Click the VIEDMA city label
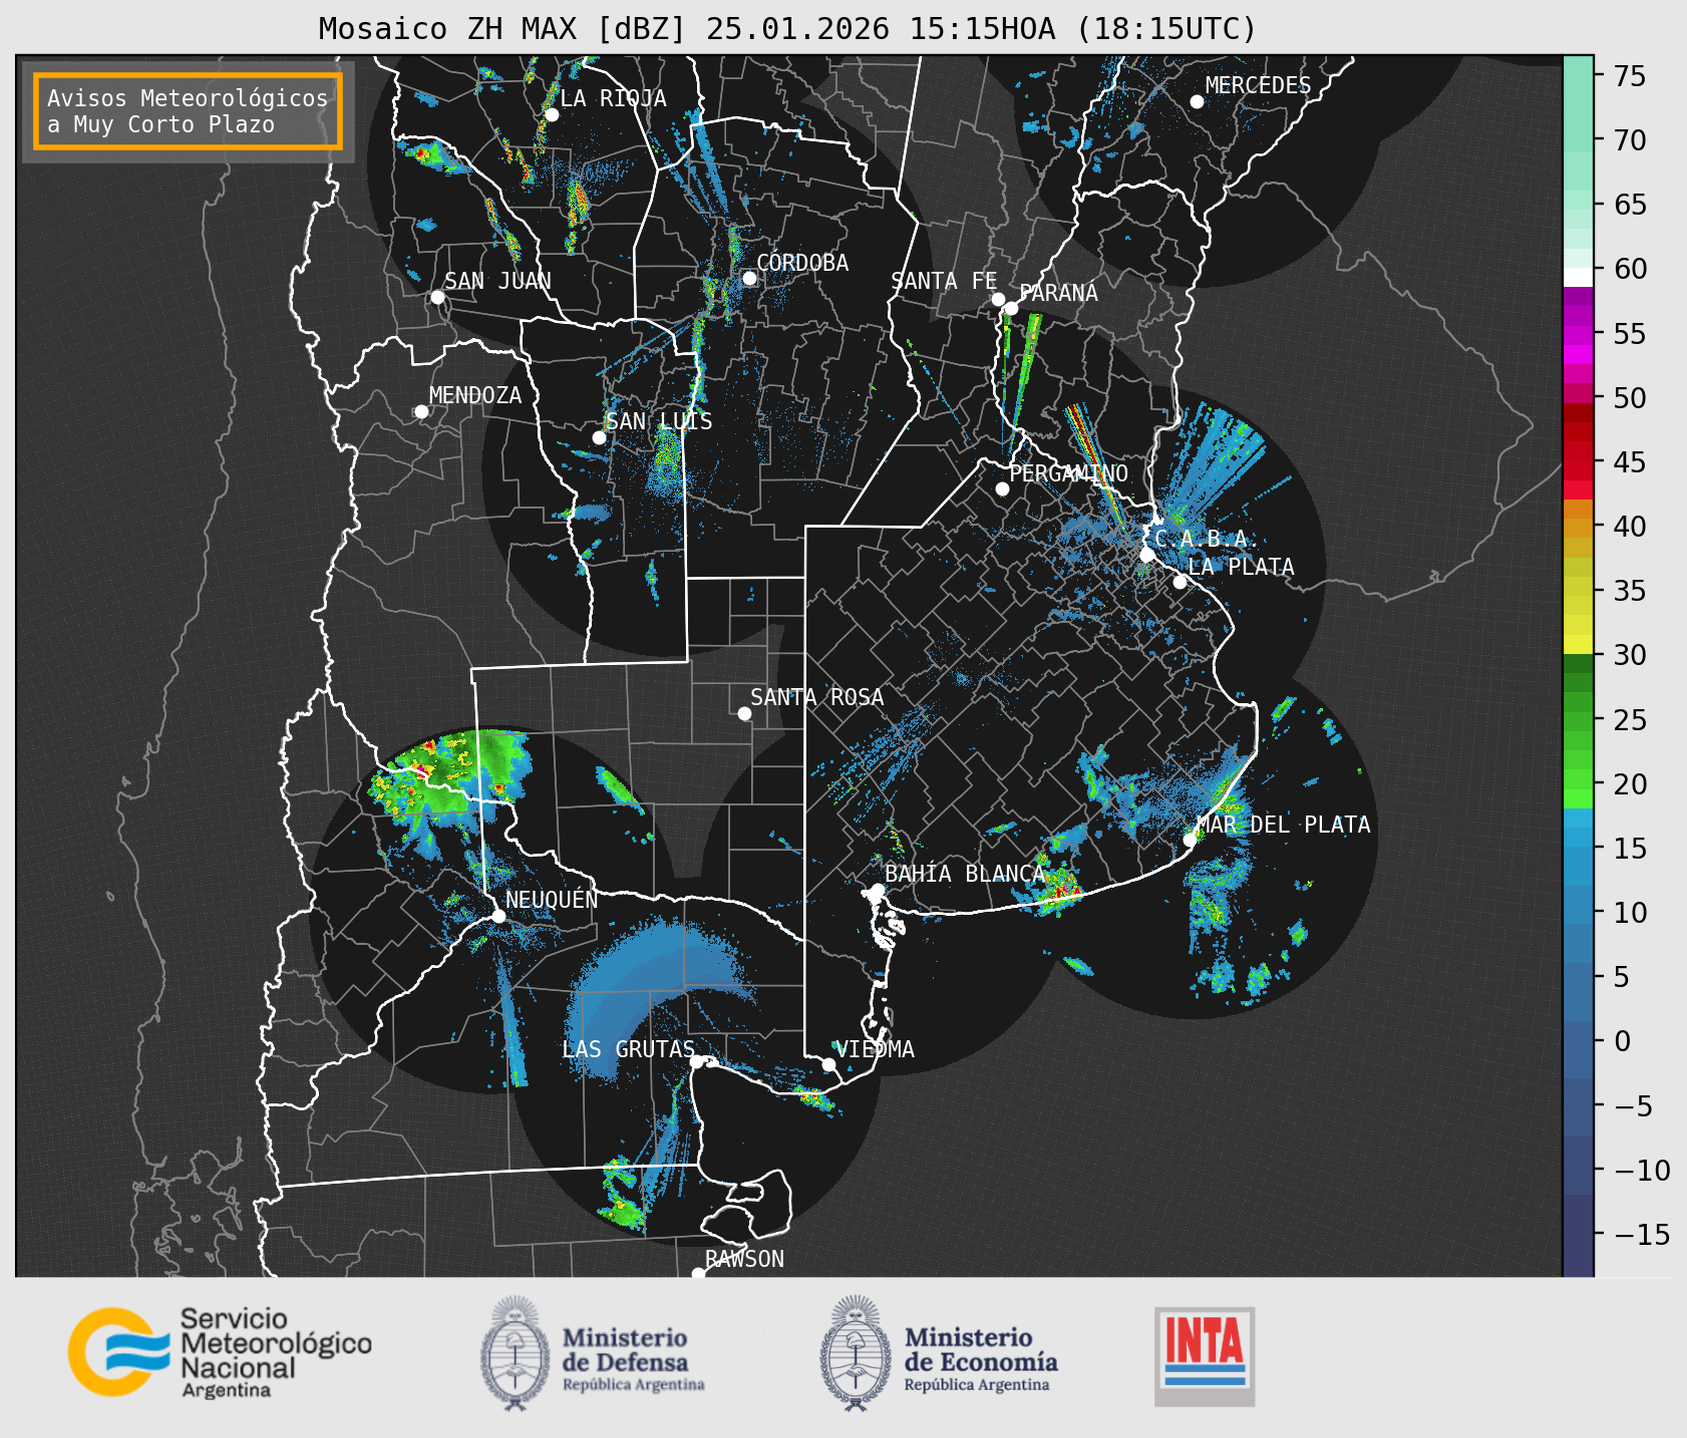 coord(875,1049)
